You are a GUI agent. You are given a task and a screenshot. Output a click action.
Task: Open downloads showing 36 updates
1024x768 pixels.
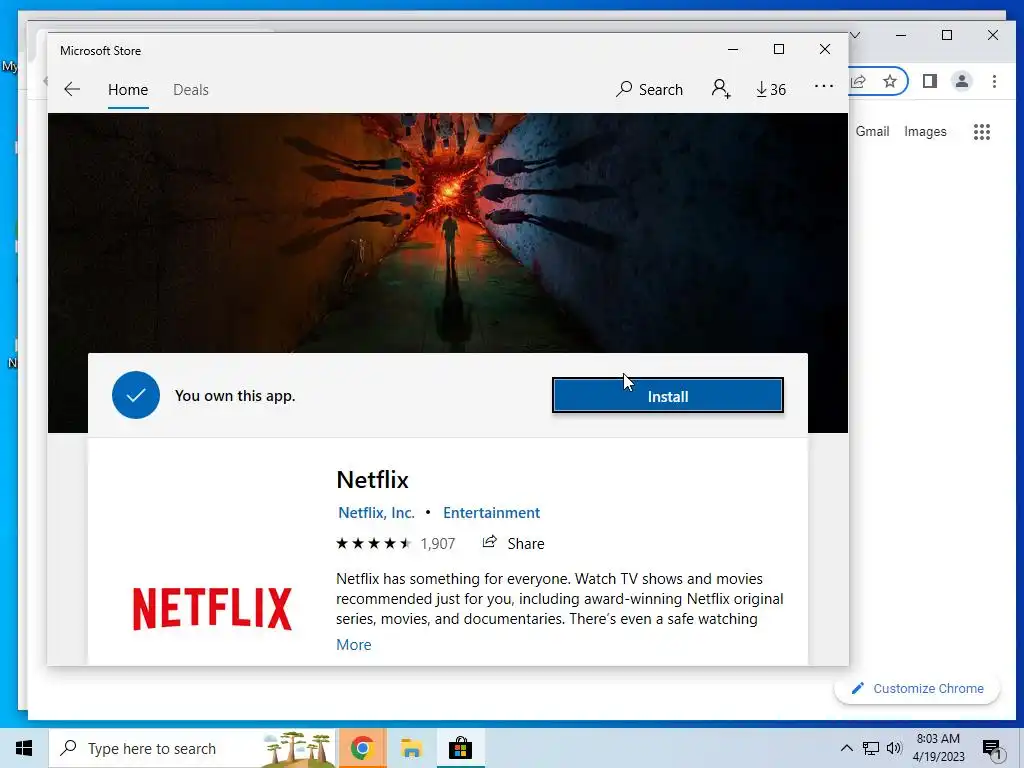click(x=771, y=89)
